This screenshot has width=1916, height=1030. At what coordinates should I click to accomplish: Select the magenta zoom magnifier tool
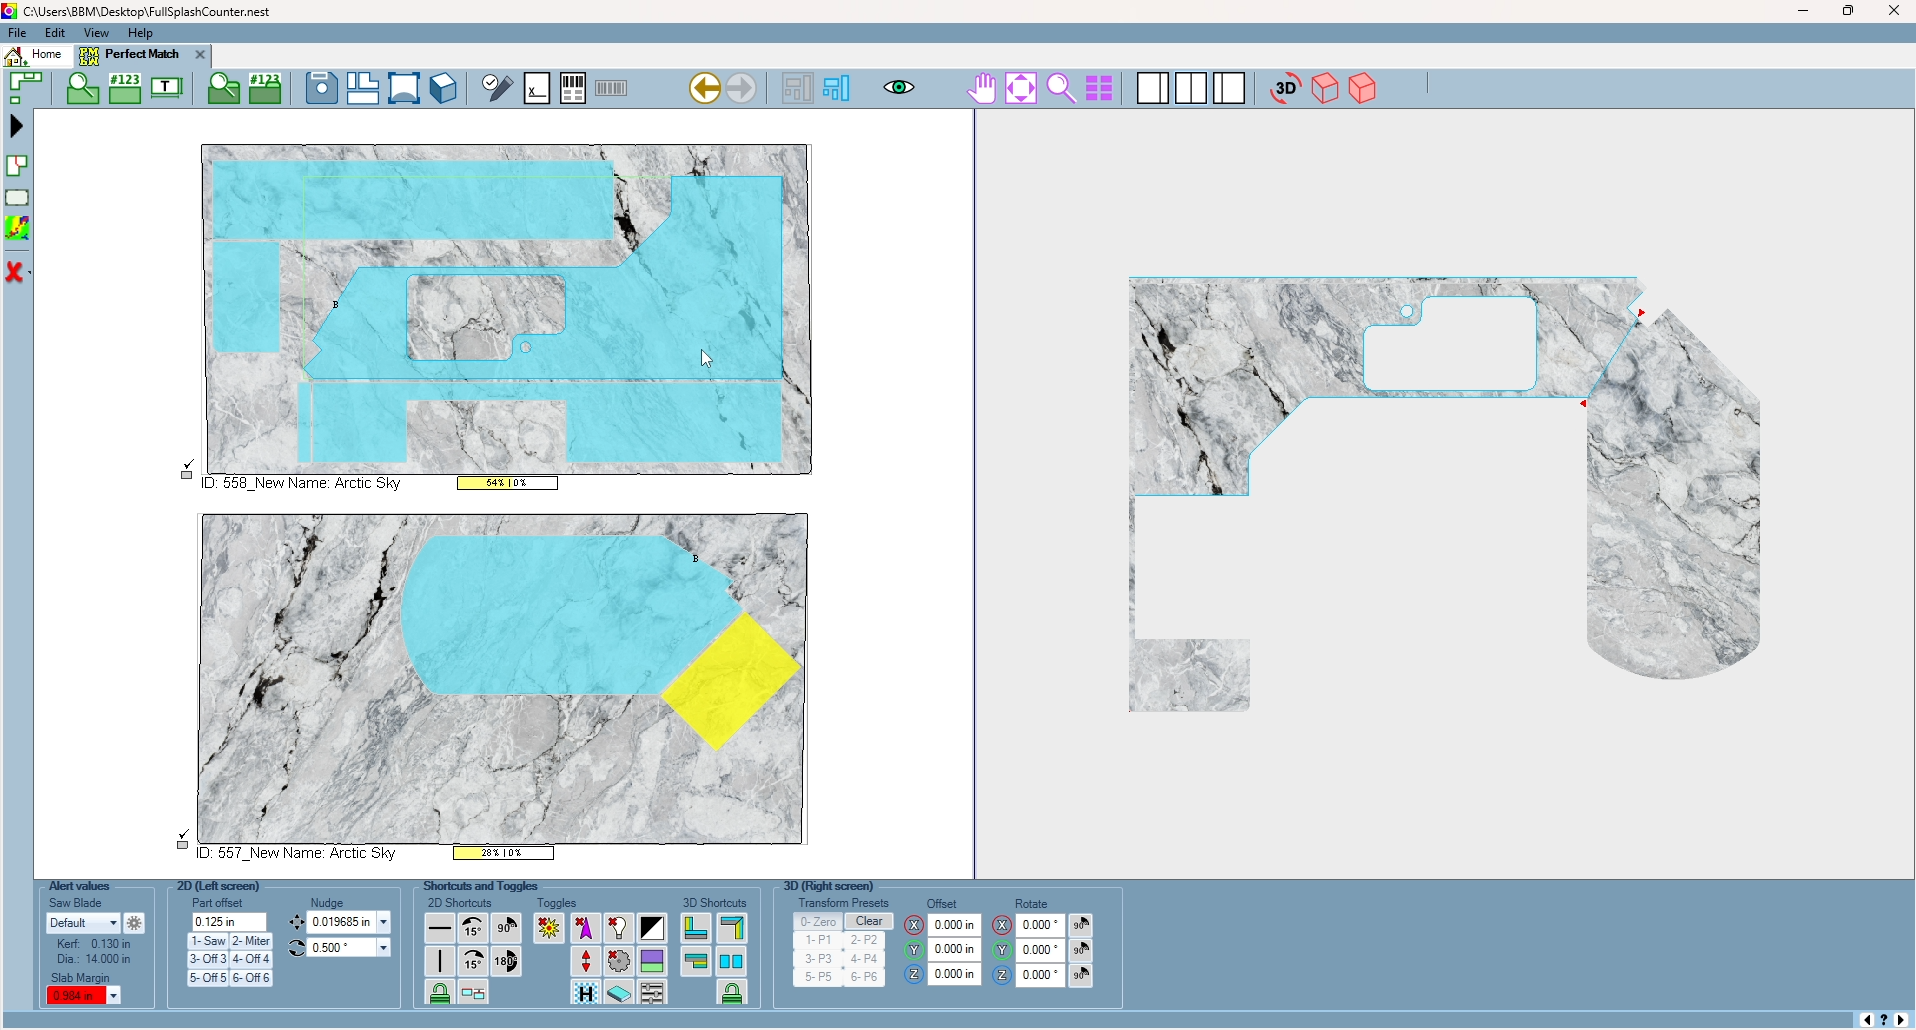tap(1061, 89)
